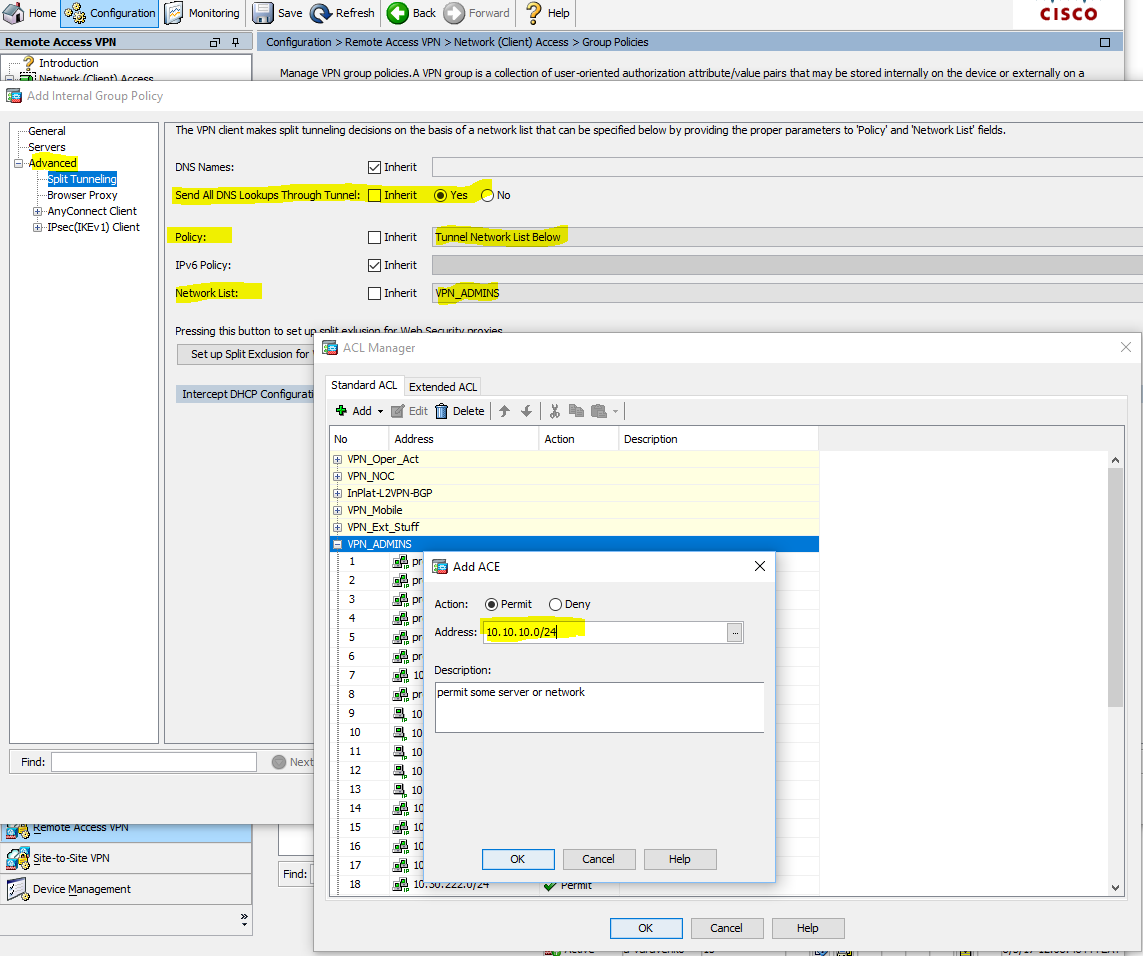Move ACL entry up with arrow icon
The height and width of the screenshot is (956, 1143).
(x=504, y=411)
